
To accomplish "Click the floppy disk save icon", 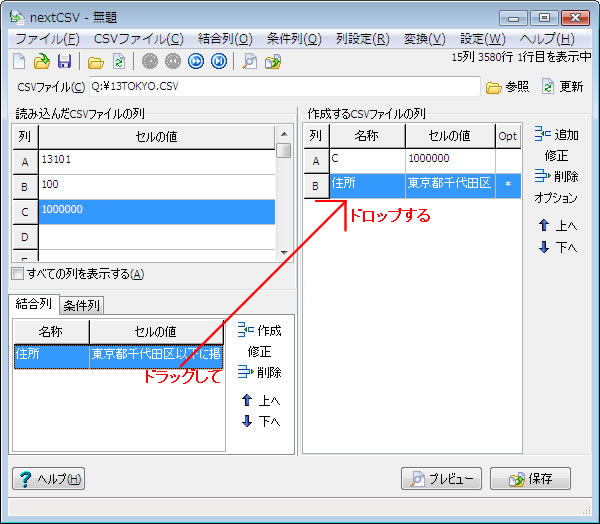I will 62,62.
